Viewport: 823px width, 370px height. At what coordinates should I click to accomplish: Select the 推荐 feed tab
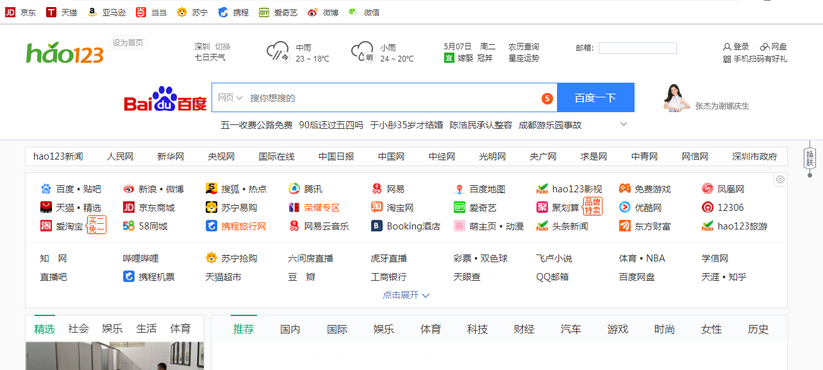coord(244,330)
